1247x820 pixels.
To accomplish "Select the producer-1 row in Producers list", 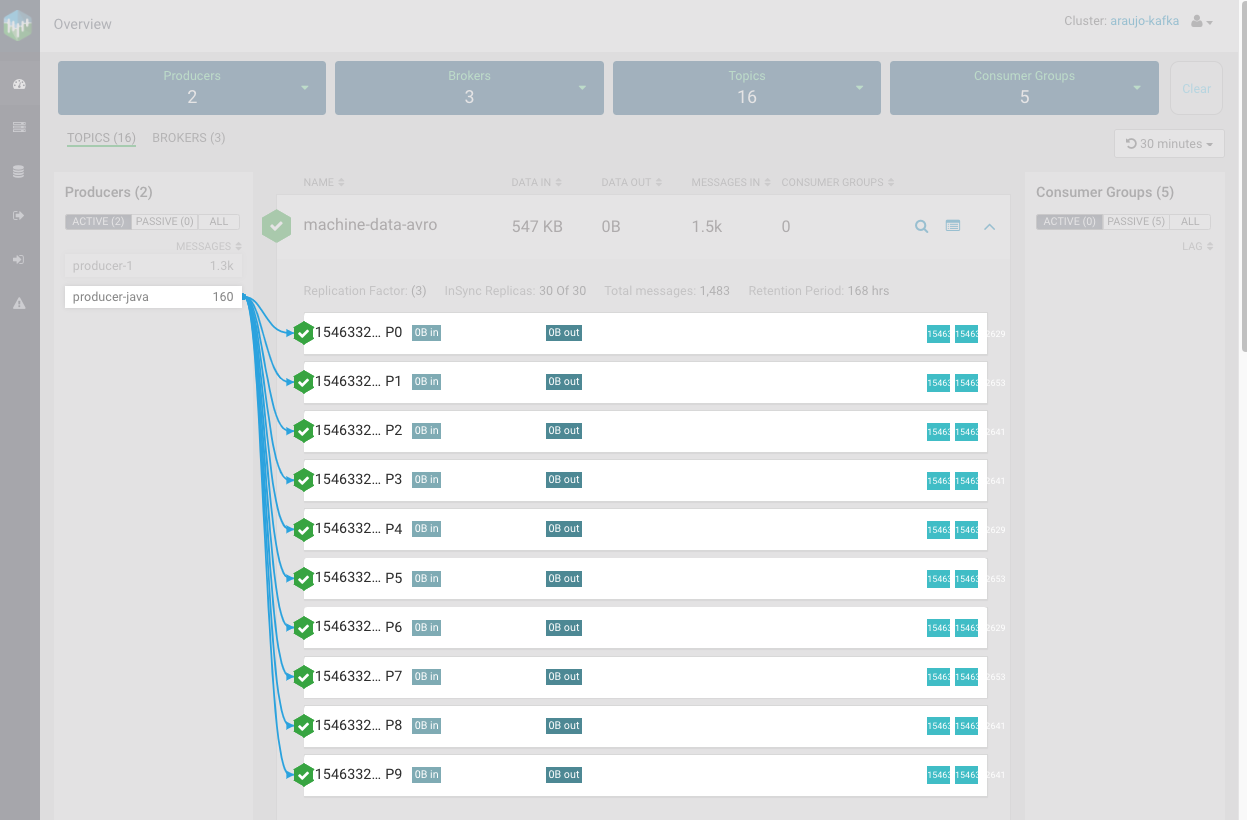I will [x=153, y=266].
